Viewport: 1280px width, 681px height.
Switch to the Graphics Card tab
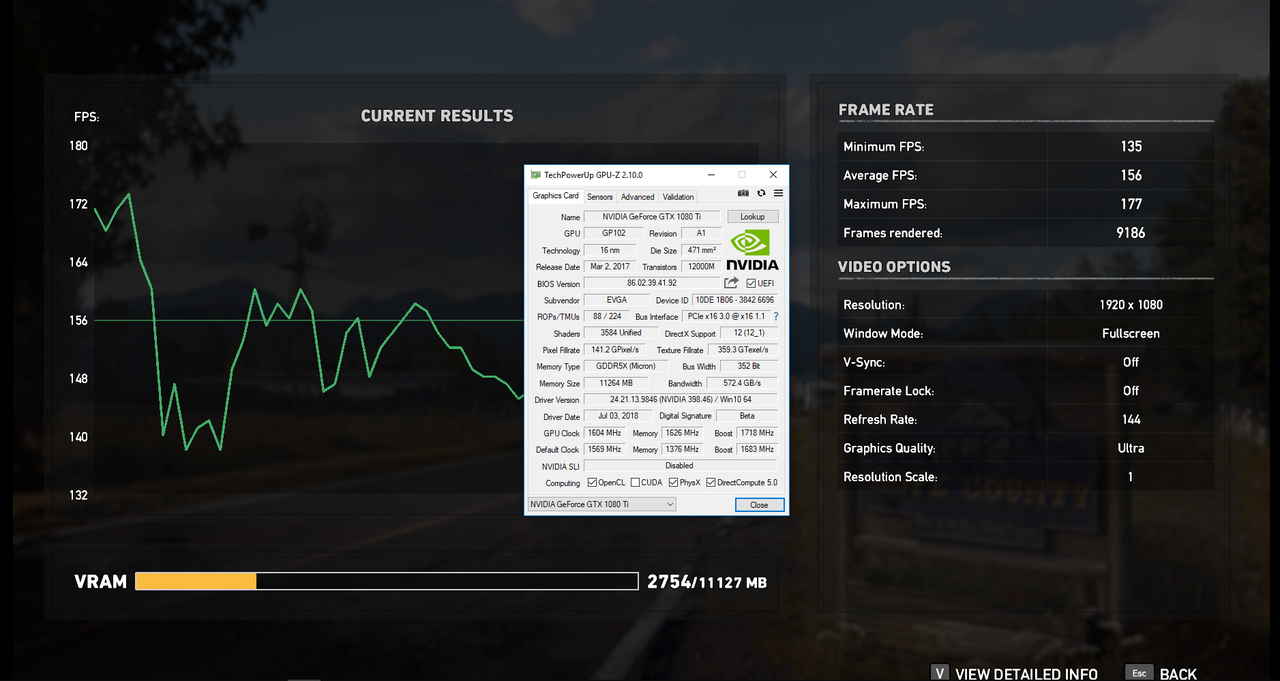pyautogui.click(x=555, y=196)
